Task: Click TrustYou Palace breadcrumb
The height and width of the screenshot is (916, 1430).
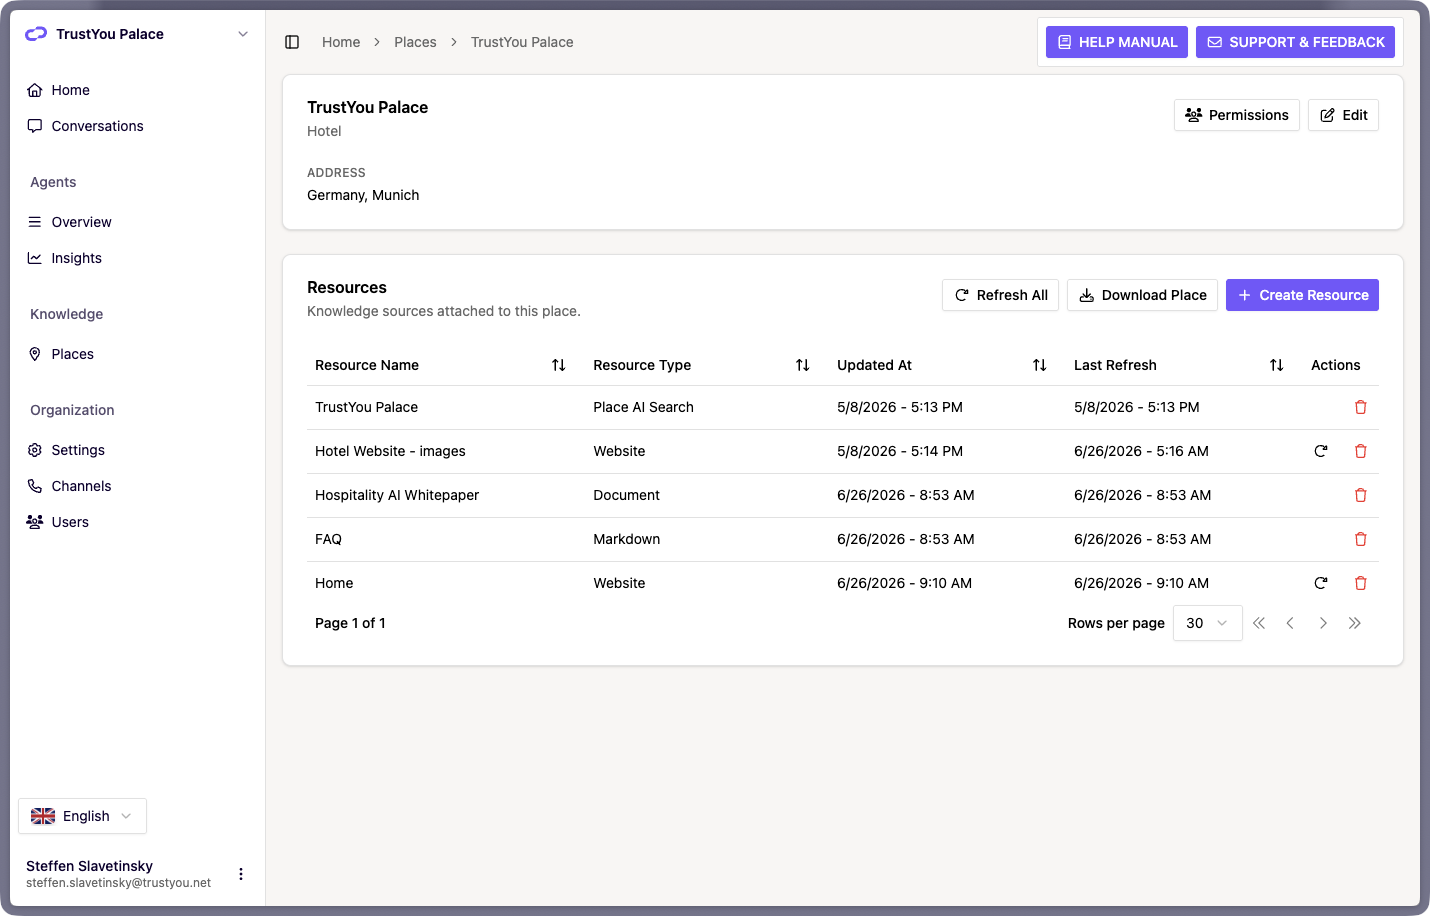Action: click(x=522, y=42)
